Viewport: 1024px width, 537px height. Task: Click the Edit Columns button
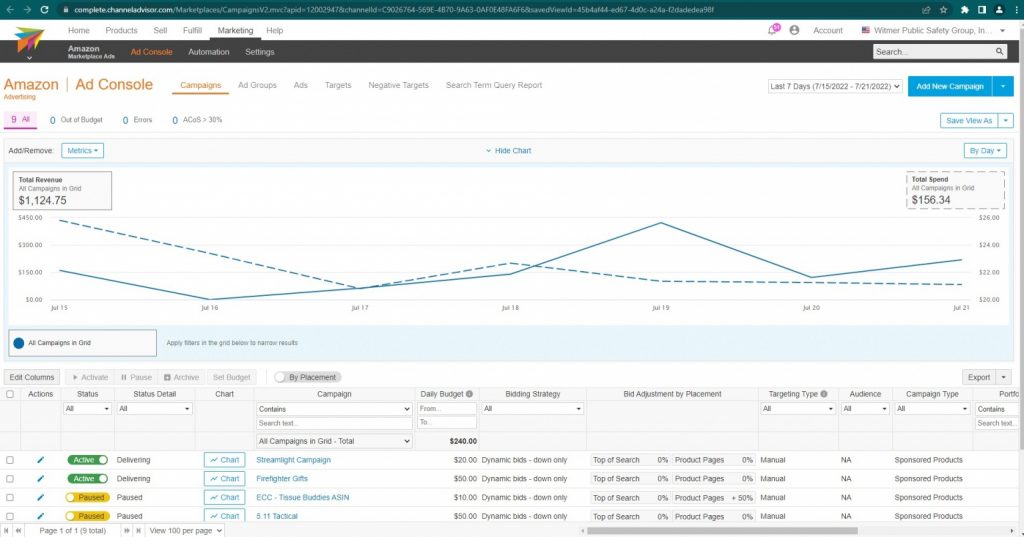pyautogui.click(x=32, y=377)
